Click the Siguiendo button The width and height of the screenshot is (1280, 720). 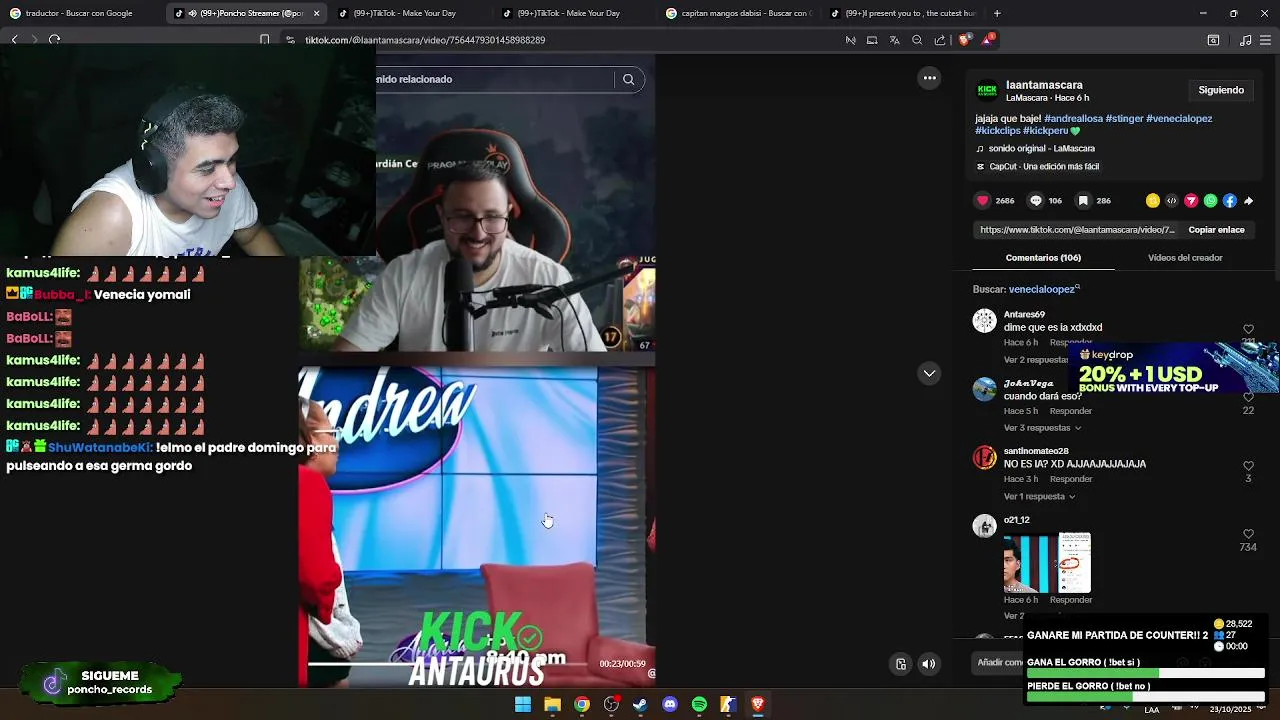coord(1221,90)
